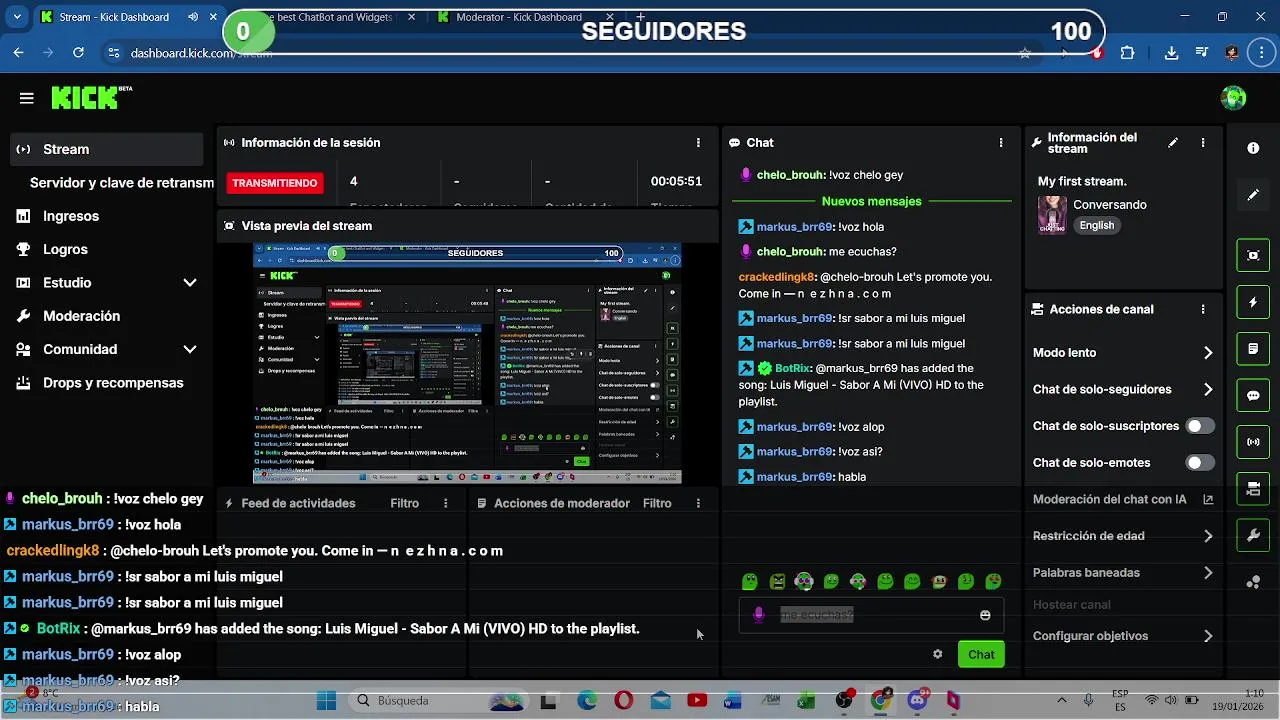Open Servidor y clave de retransmisión page
The width and height of the screenshot is (1280, 720).
click(x=121, y=183)
